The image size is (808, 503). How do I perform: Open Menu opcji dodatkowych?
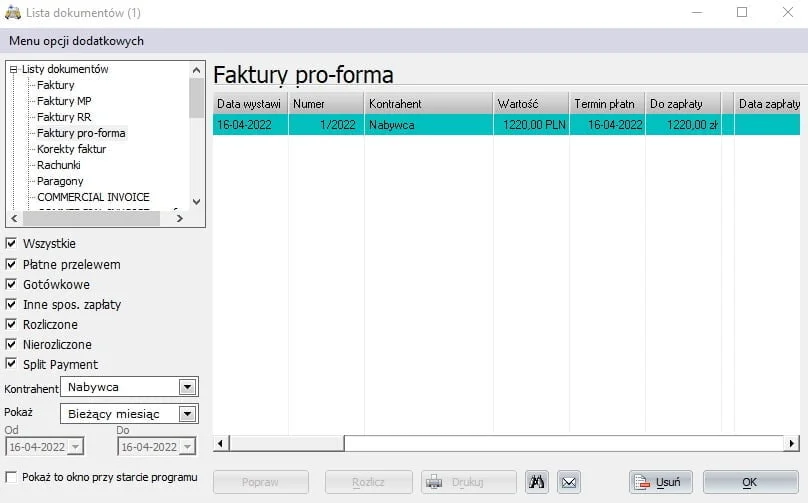click(76, 41)
